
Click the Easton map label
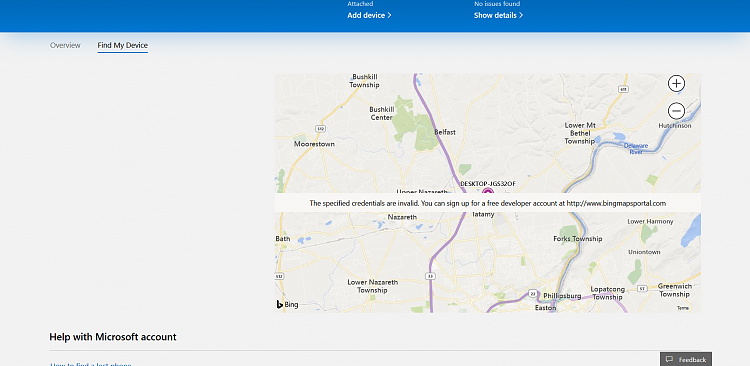(x=546, y=308)
